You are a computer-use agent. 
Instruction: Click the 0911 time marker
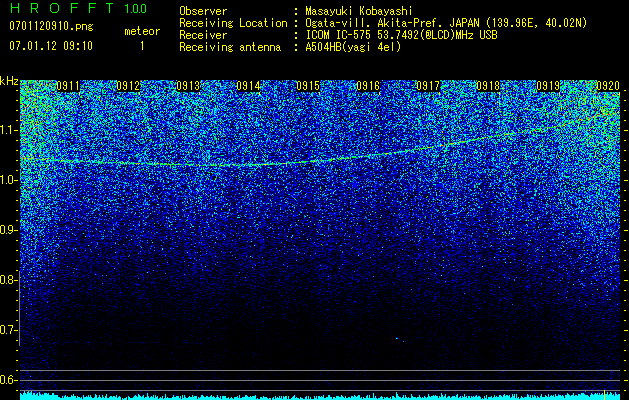68,86
